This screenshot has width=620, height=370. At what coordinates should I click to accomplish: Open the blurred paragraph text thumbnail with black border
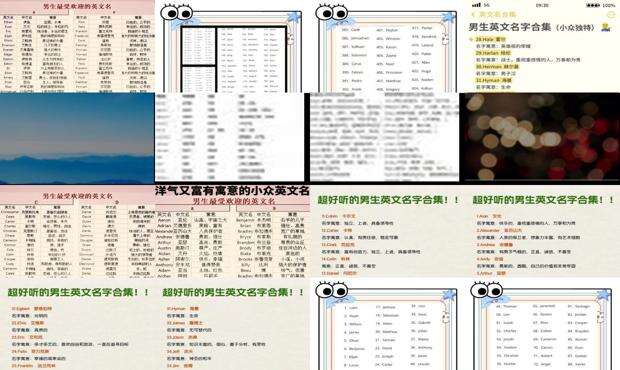click(384, 137)
